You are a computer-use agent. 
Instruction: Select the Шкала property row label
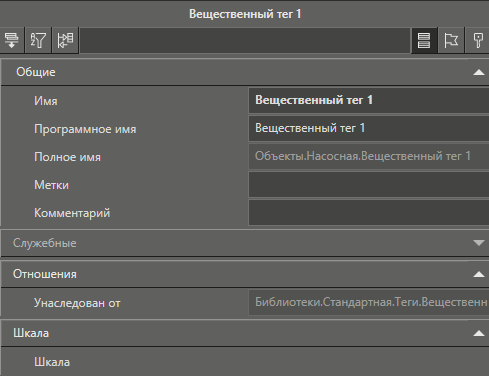click(x=52, y=362)
